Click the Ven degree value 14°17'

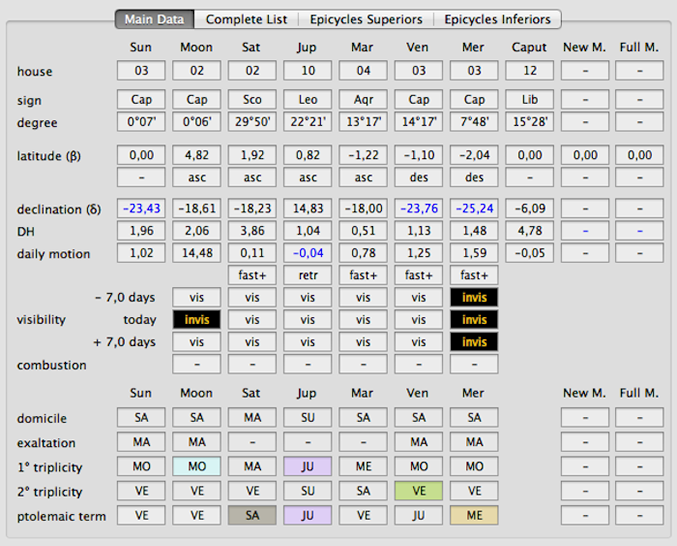click(x=419, y=122)
